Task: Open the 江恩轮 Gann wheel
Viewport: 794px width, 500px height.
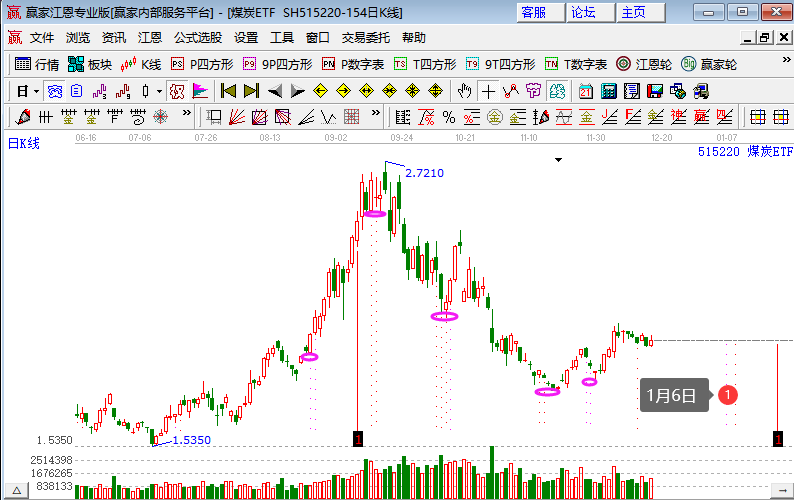Action: 644,64
